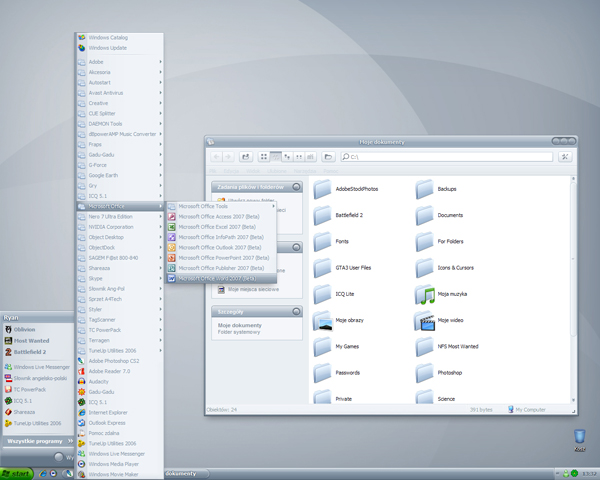Screen dimensions: 600x480
Task: Select the Moje video folder icon
Action: pos(425,321)
